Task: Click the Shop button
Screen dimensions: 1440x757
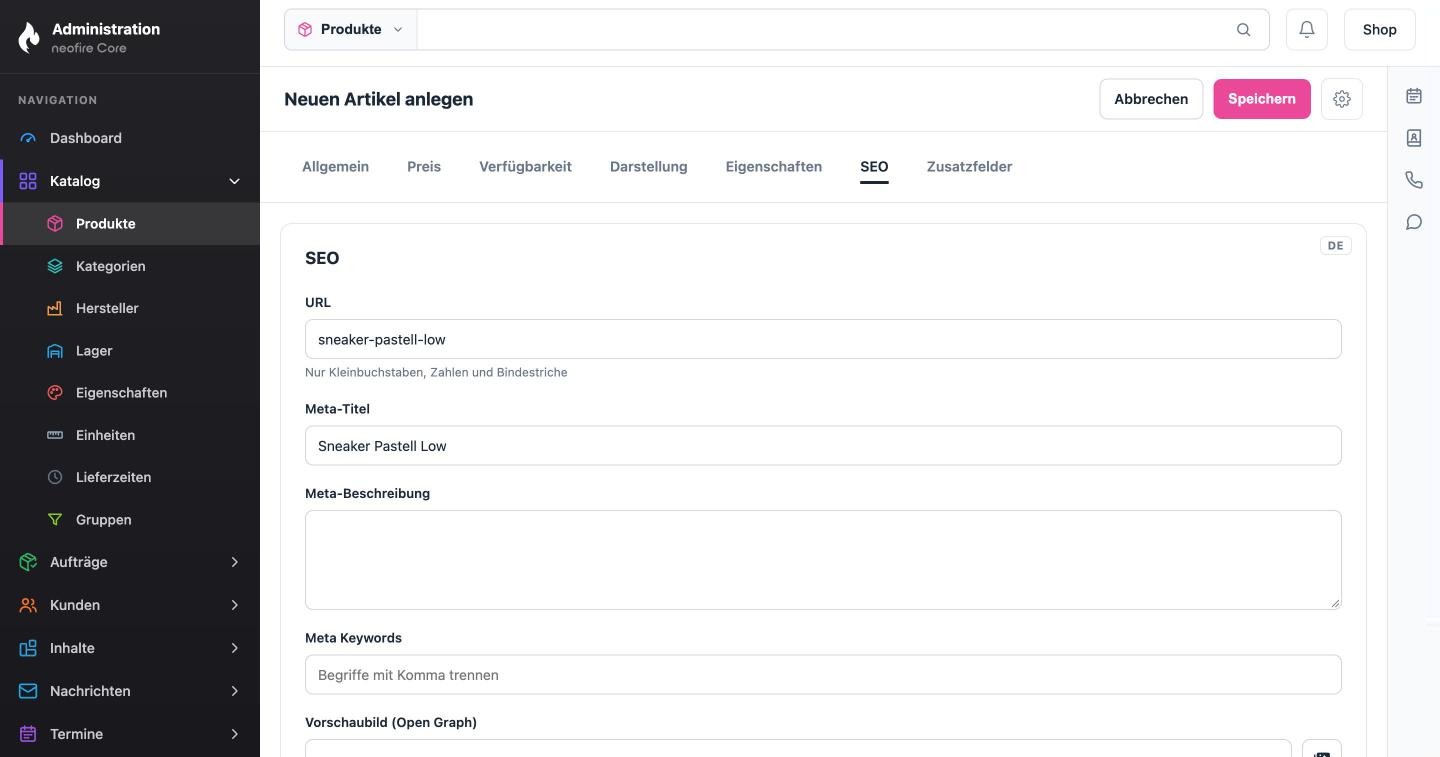Action: (1379, 30)
